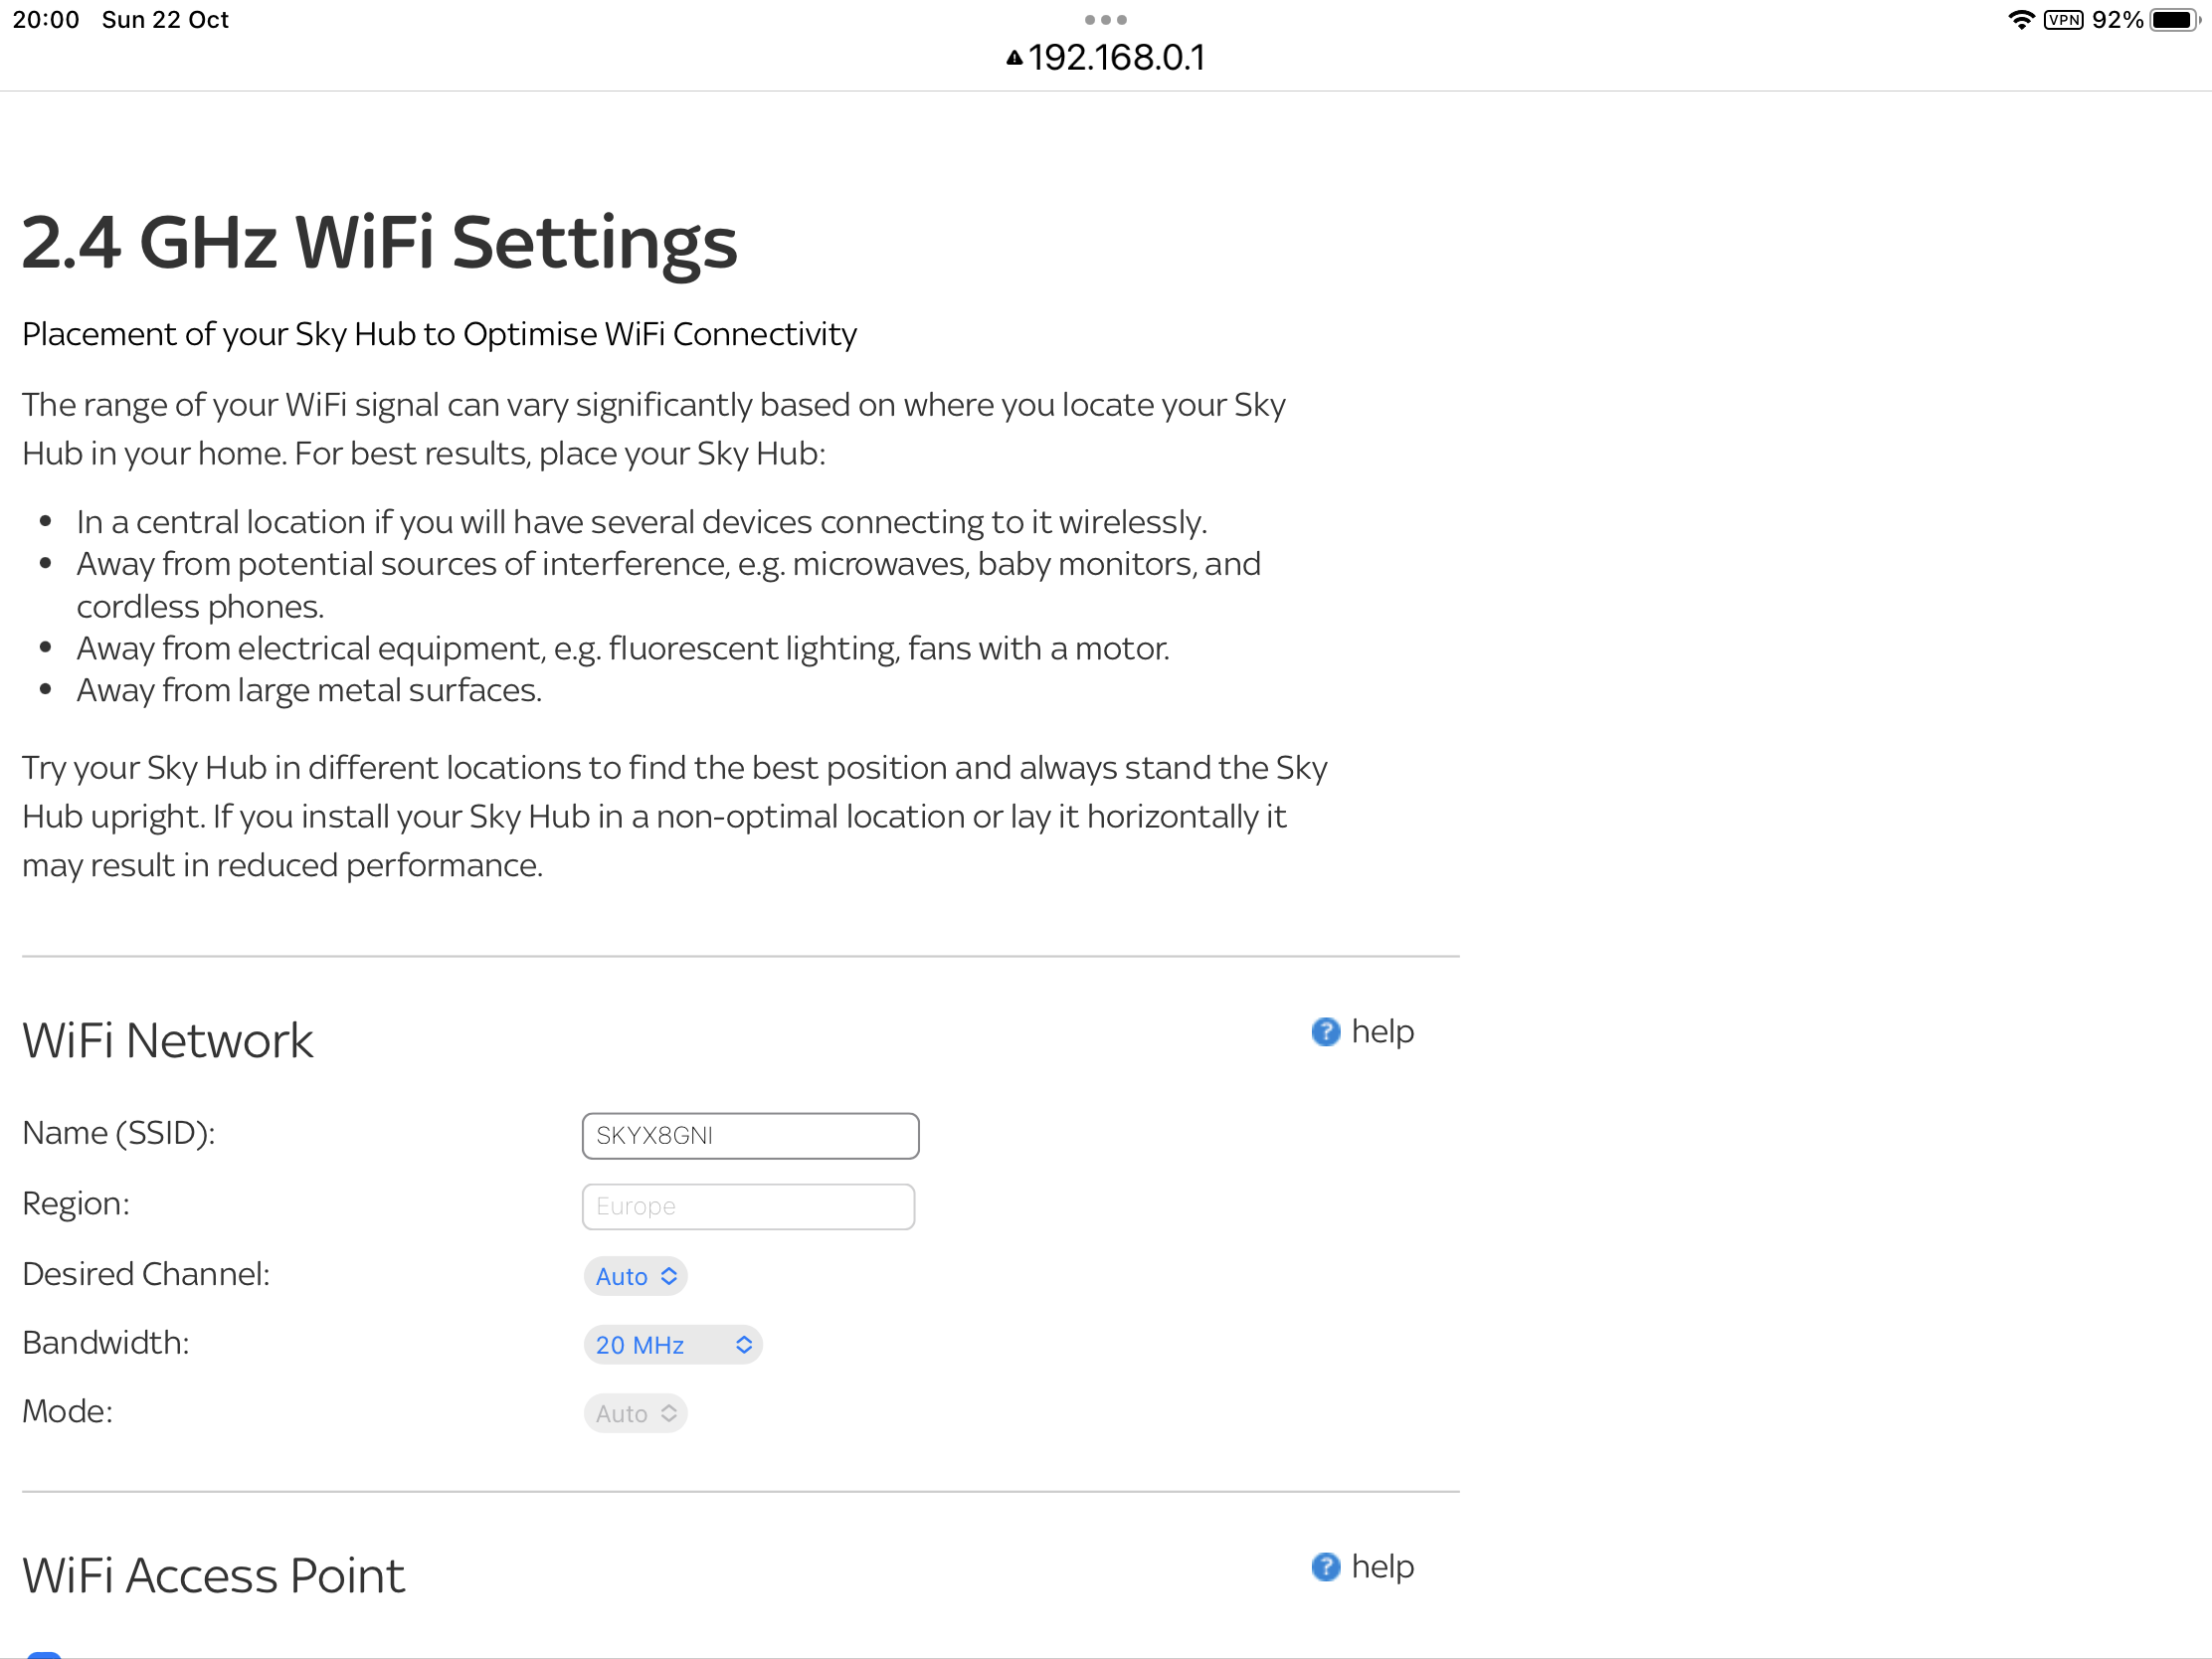Tap the 192.168.0.1 address bar
The width and height of the screenshot is (2212, 1659).
[1117, 58]
